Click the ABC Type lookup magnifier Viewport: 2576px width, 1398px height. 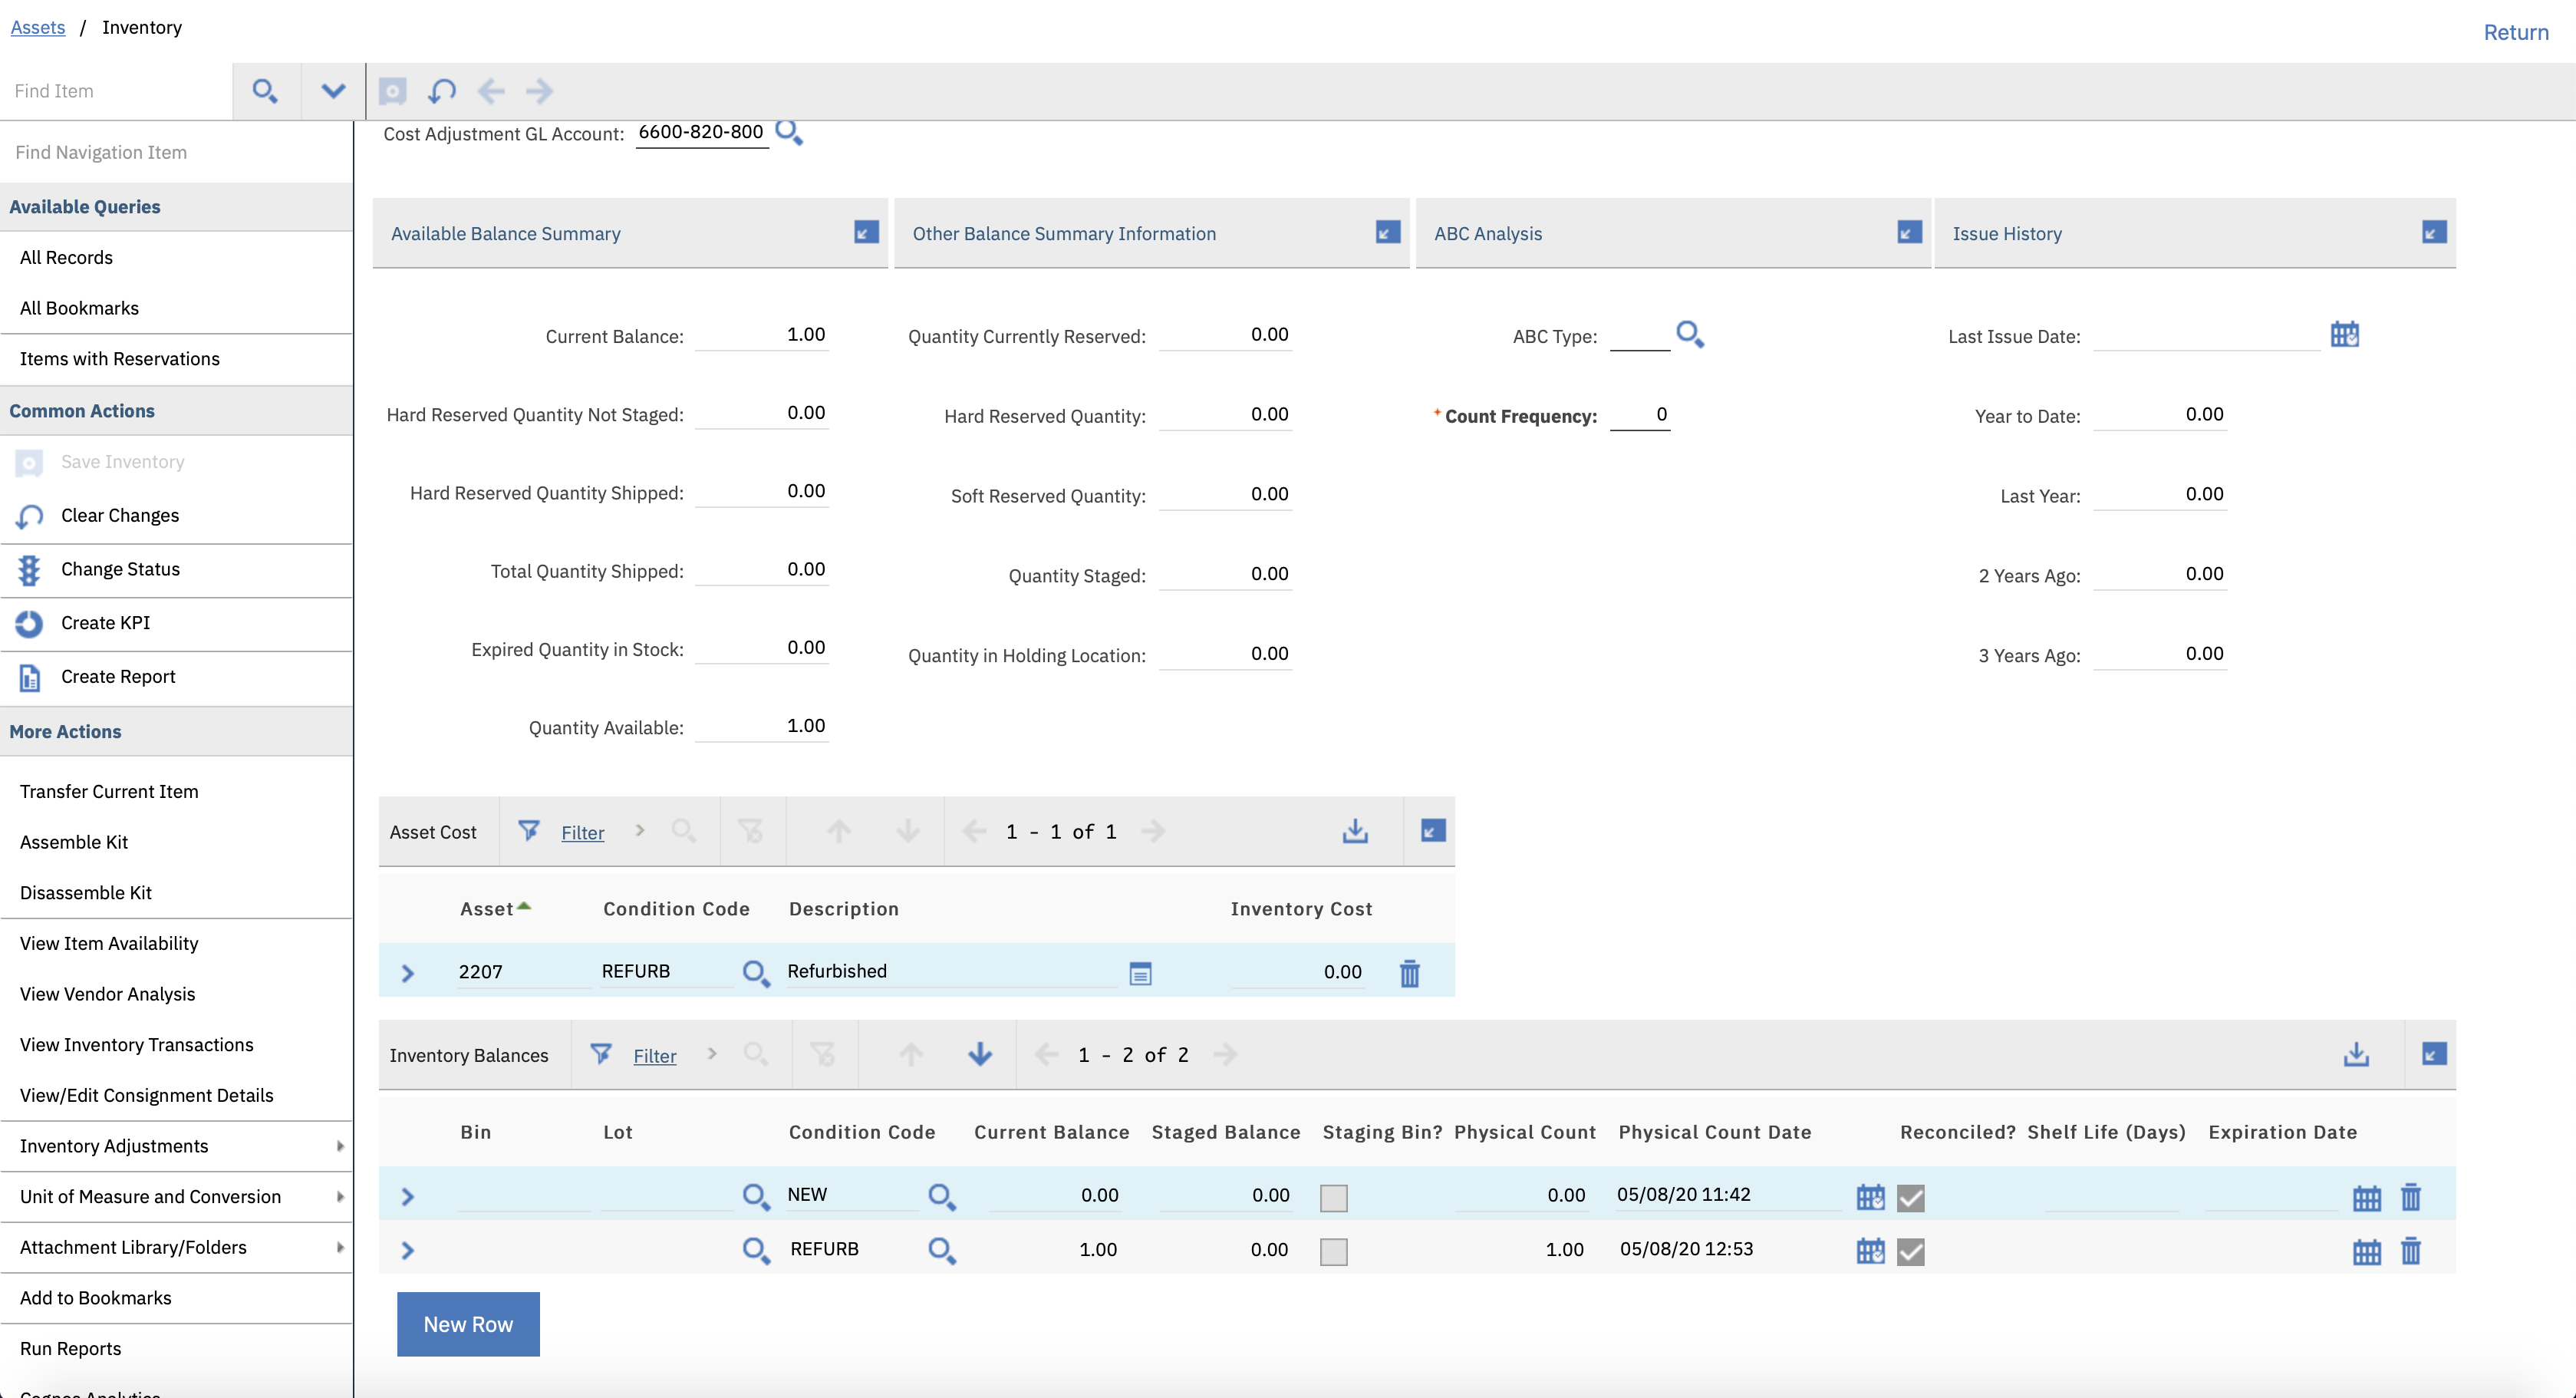1689,334
